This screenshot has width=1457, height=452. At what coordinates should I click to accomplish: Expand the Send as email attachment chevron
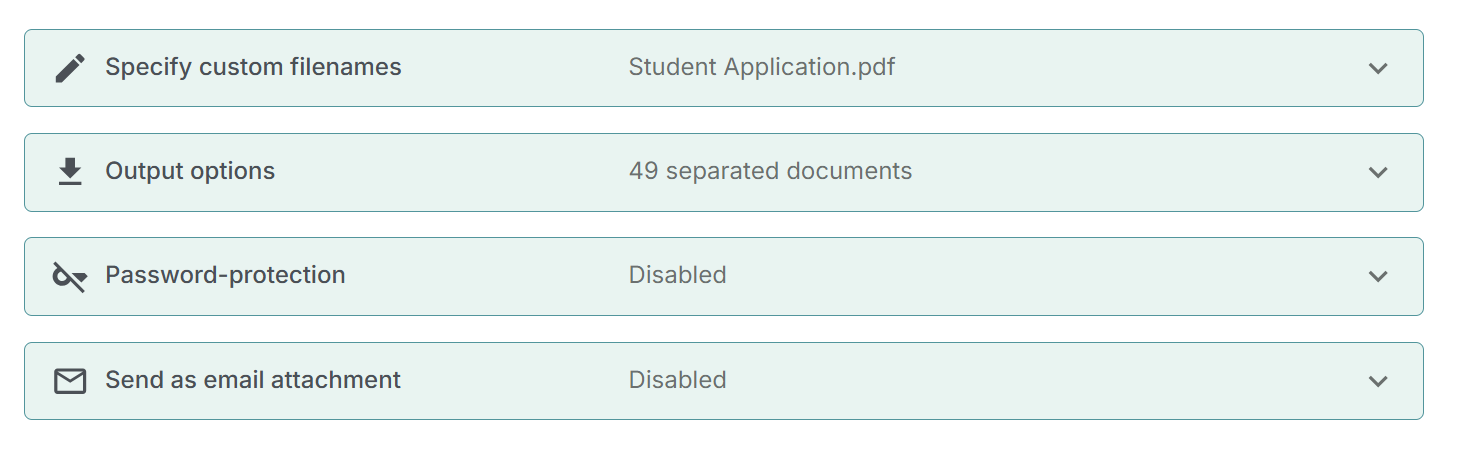click(x=1378, y=381)
